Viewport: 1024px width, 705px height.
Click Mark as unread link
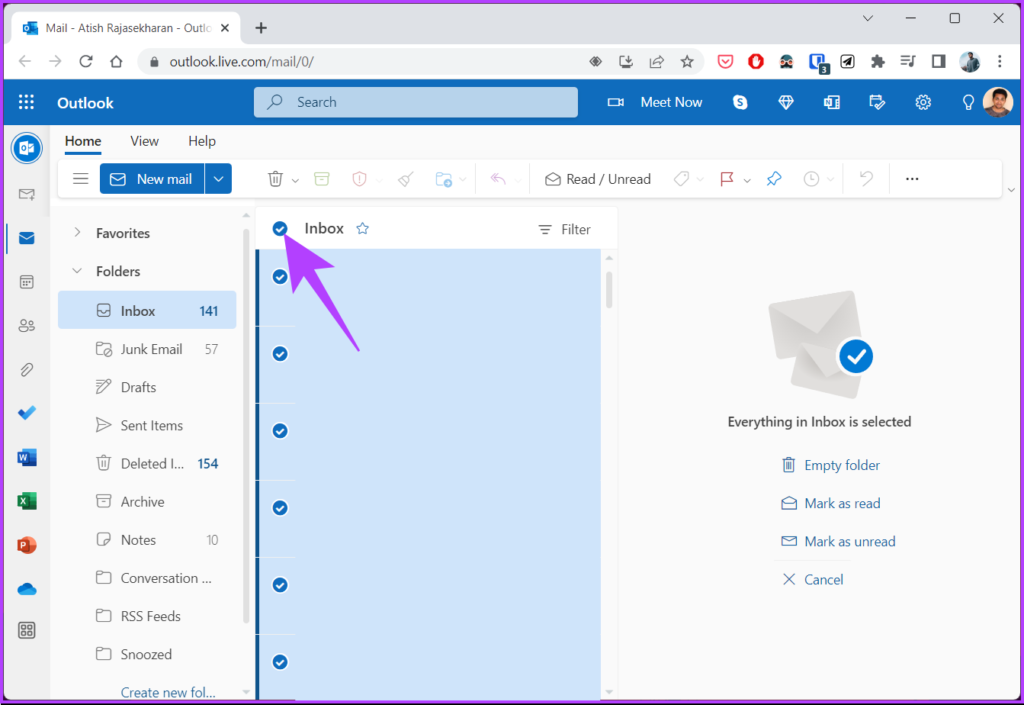[839, 541]
